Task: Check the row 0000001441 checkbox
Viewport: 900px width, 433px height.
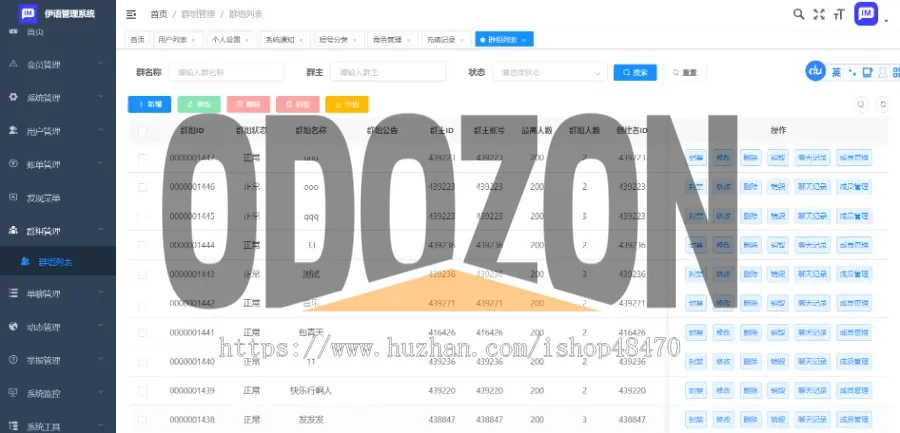Action: (x=142, y=333)
